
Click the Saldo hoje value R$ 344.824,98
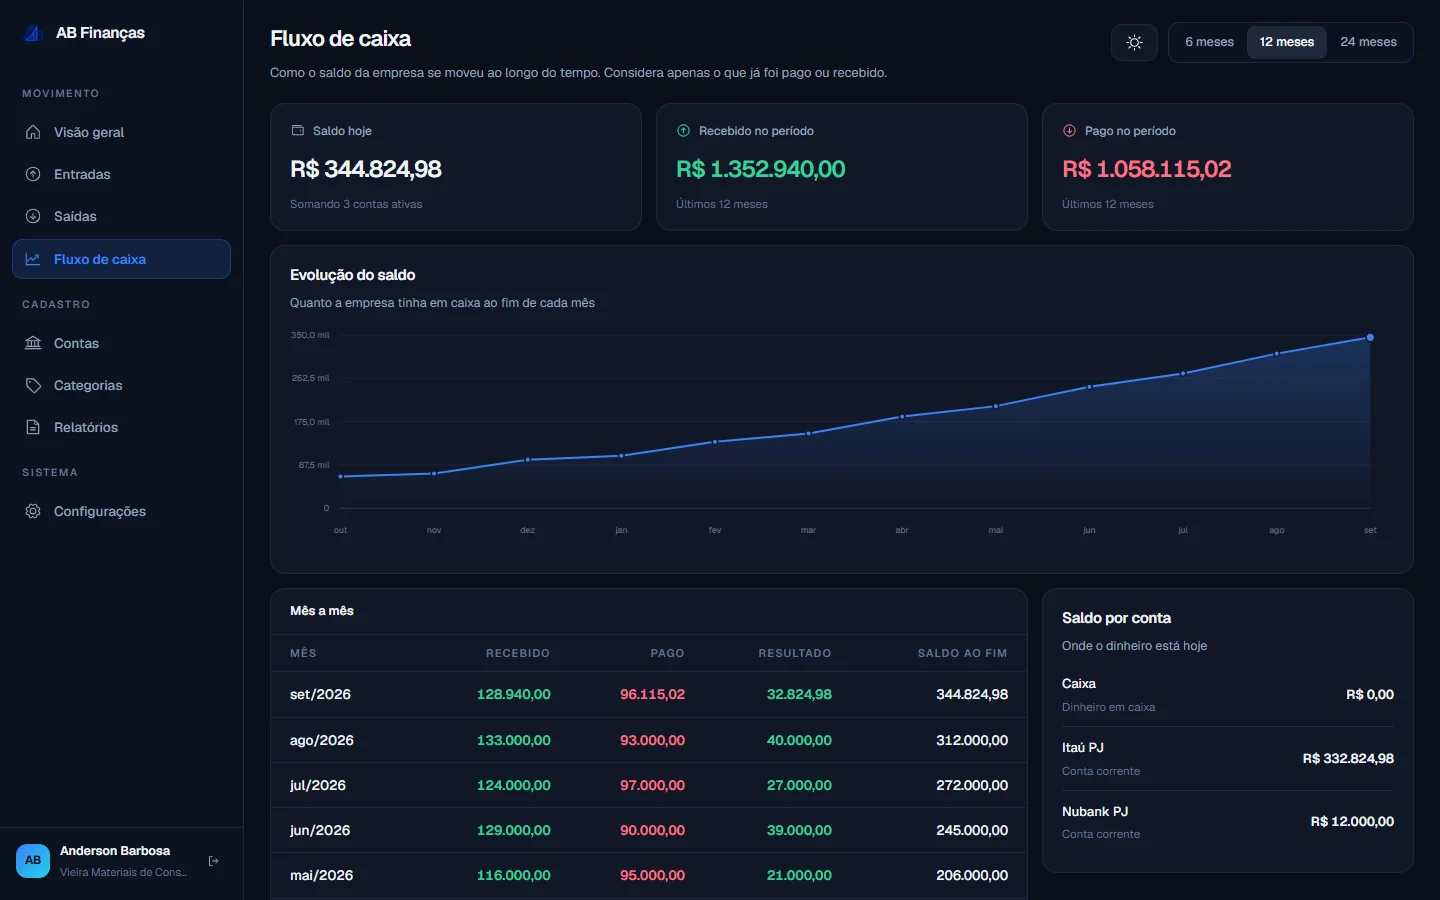[x=366, y=169]
